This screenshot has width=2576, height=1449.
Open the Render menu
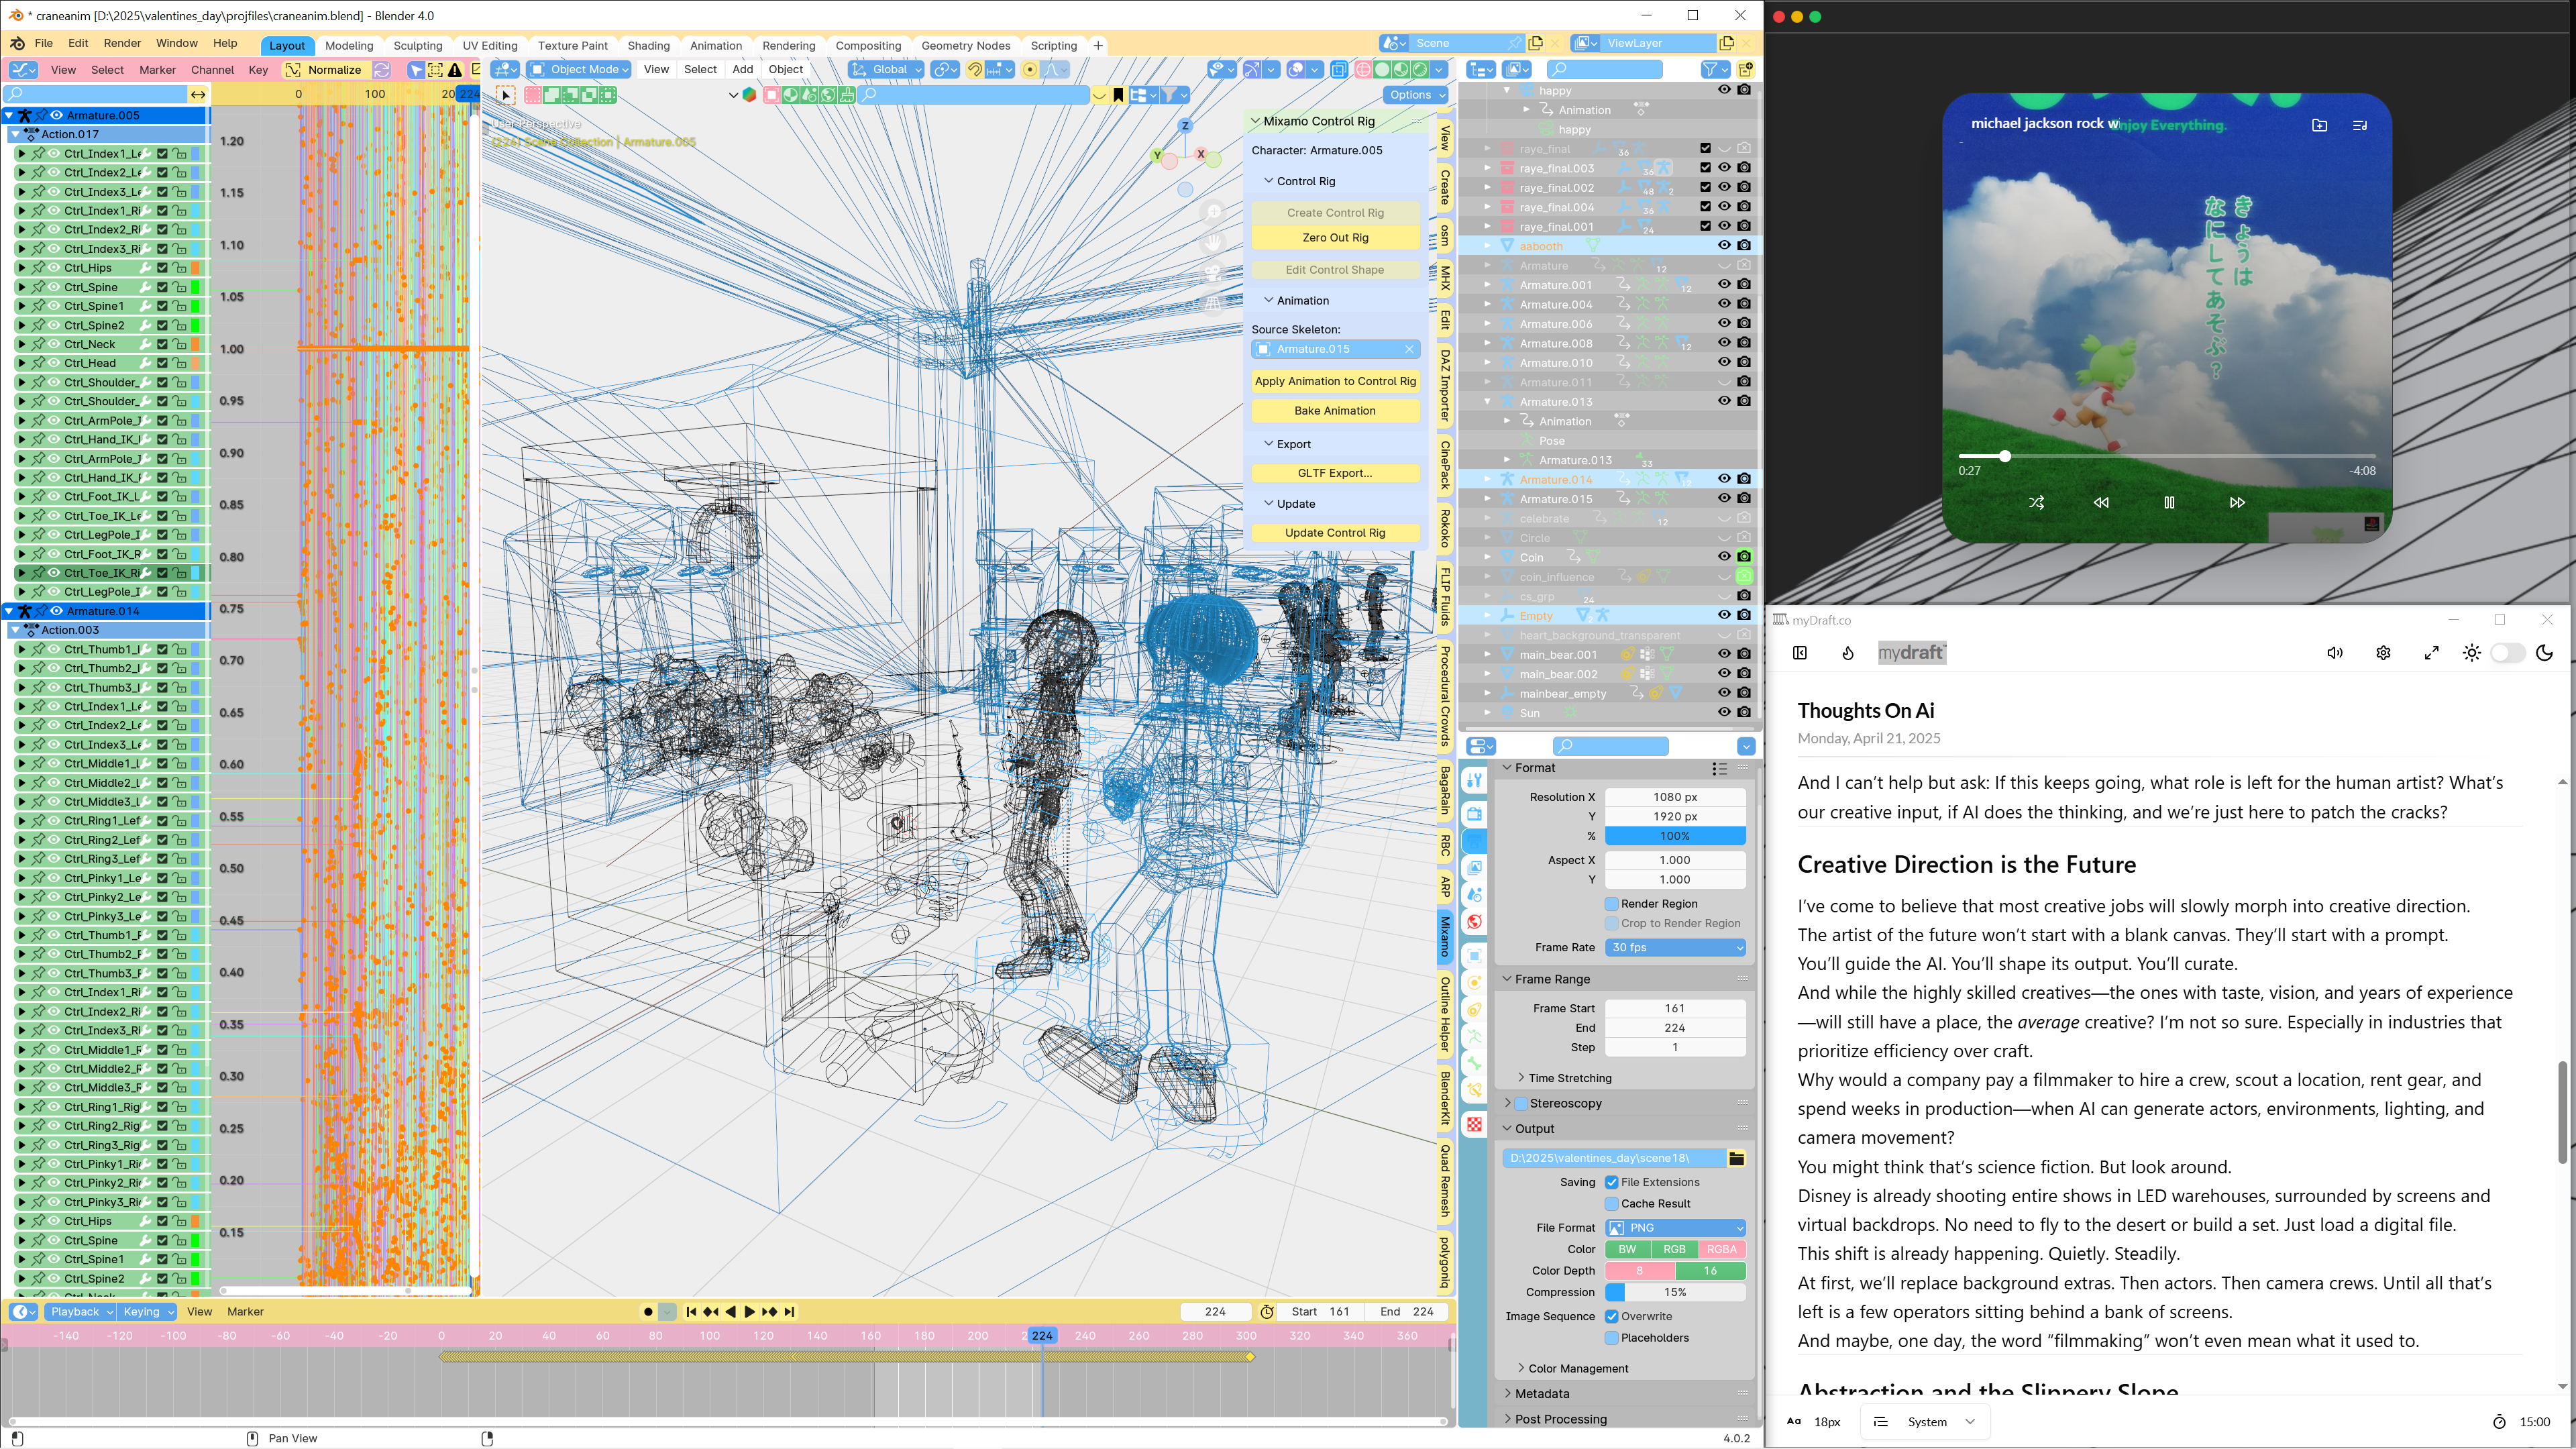tap(122, 43)
